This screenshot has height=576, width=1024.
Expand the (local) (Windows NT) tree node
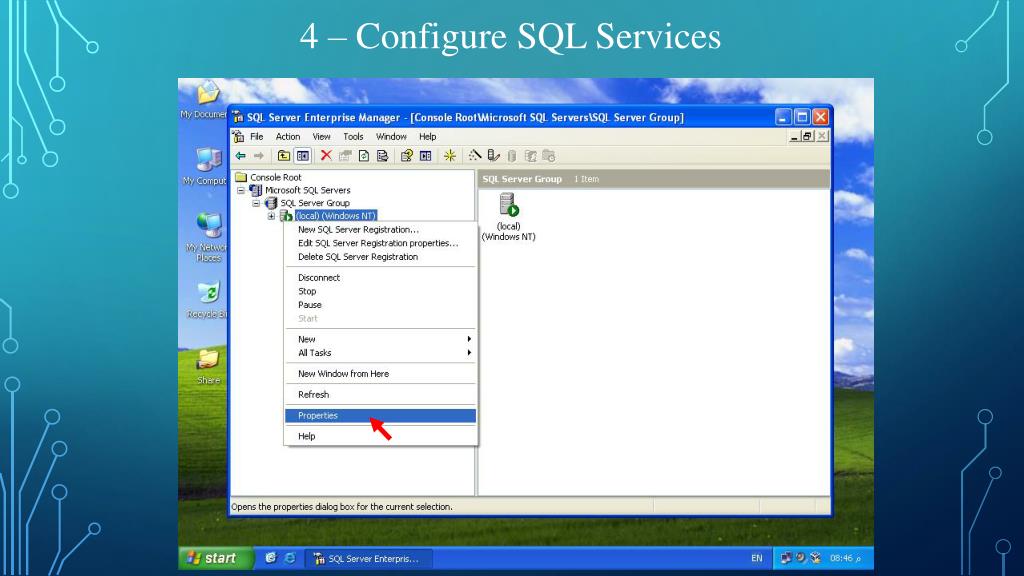tap(271, 216)
